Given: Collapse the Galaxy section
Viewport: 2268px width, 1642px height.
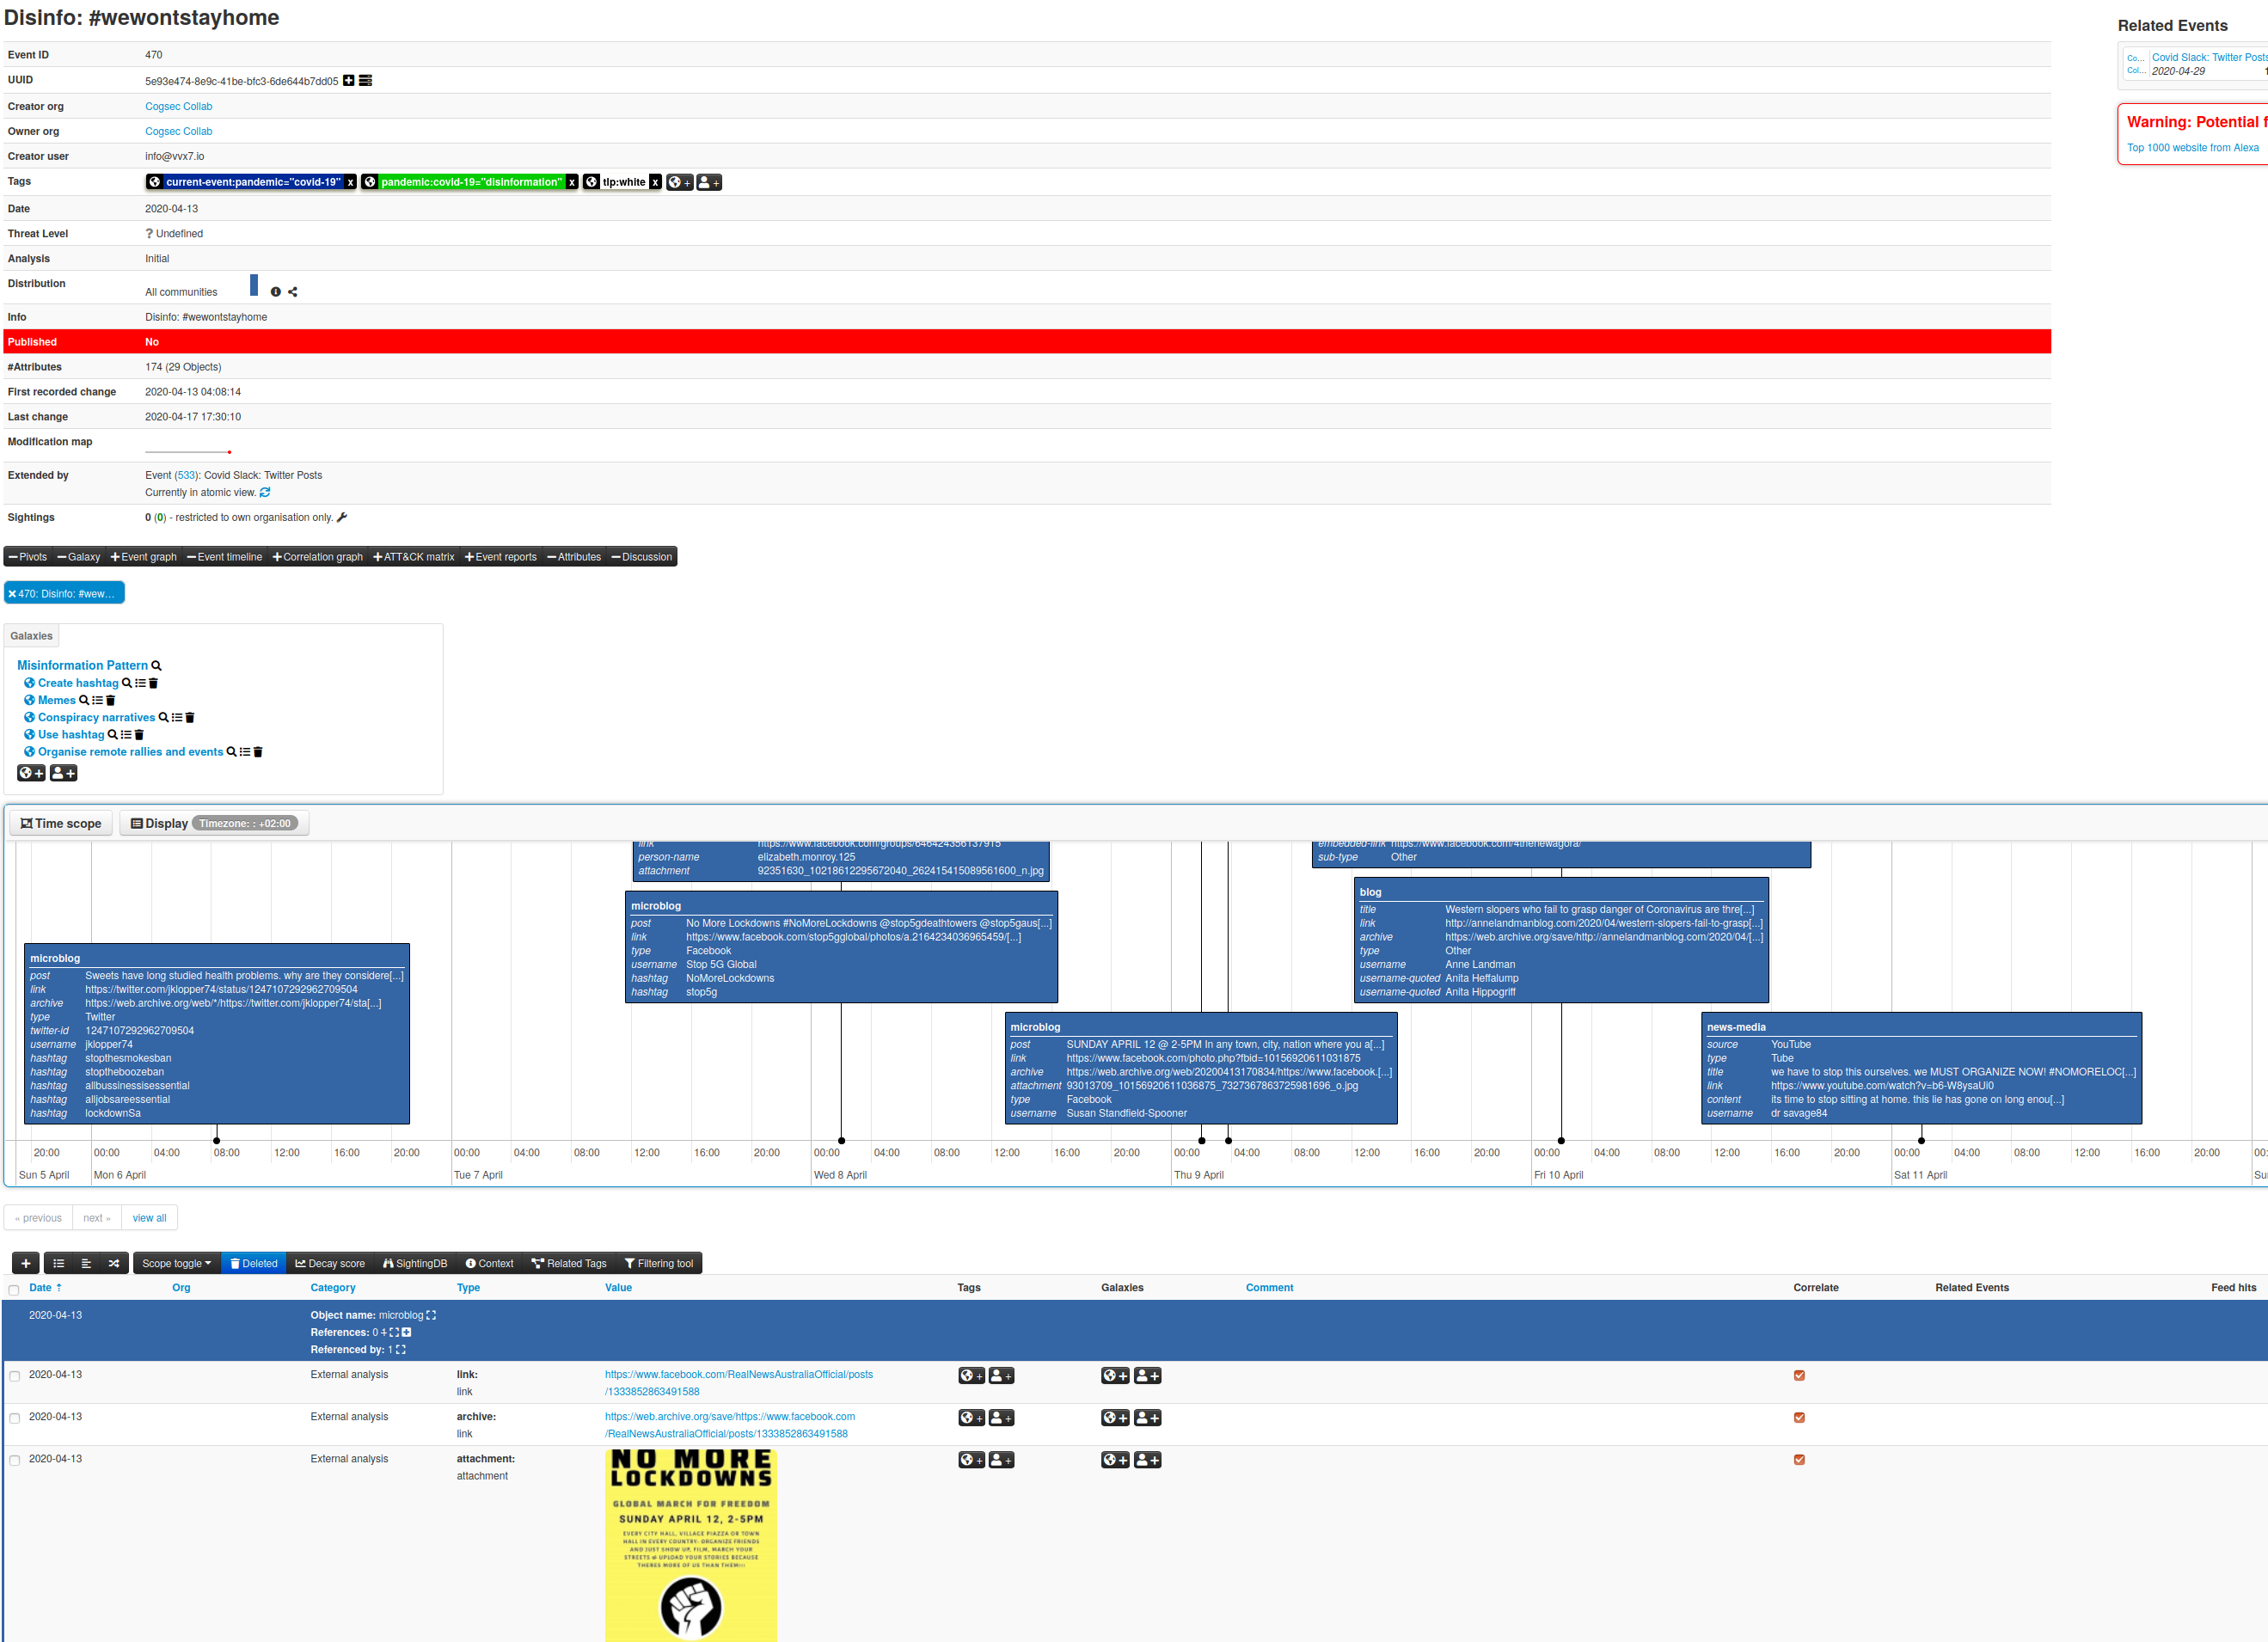Looking at the screenshot, I should tap(79, 557).
